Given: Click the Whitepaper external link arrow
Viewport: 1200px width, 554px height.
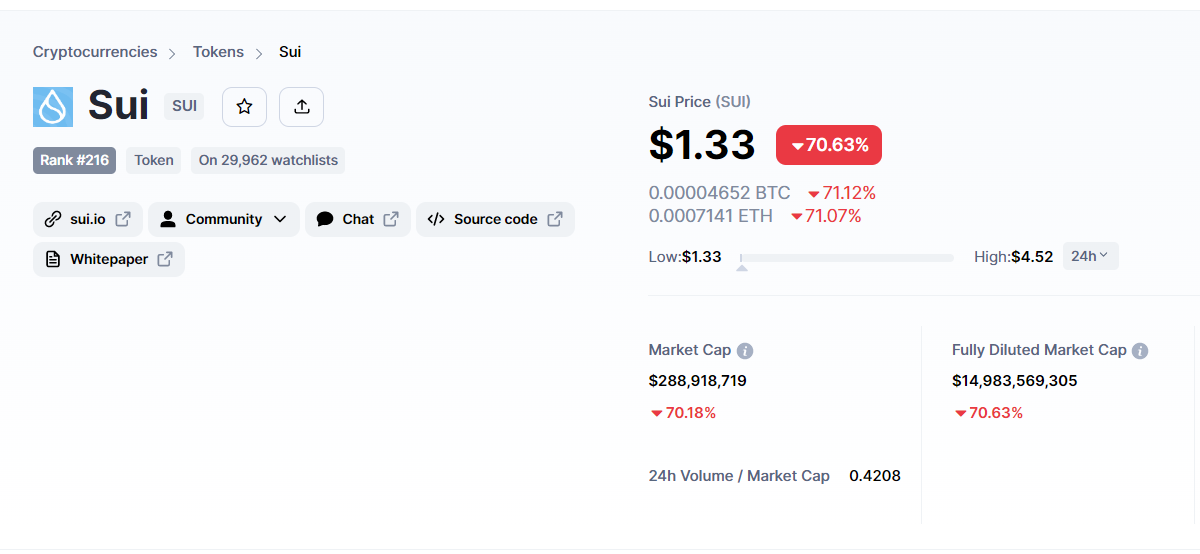Looking at the screenshot, I should coord(165,259).
